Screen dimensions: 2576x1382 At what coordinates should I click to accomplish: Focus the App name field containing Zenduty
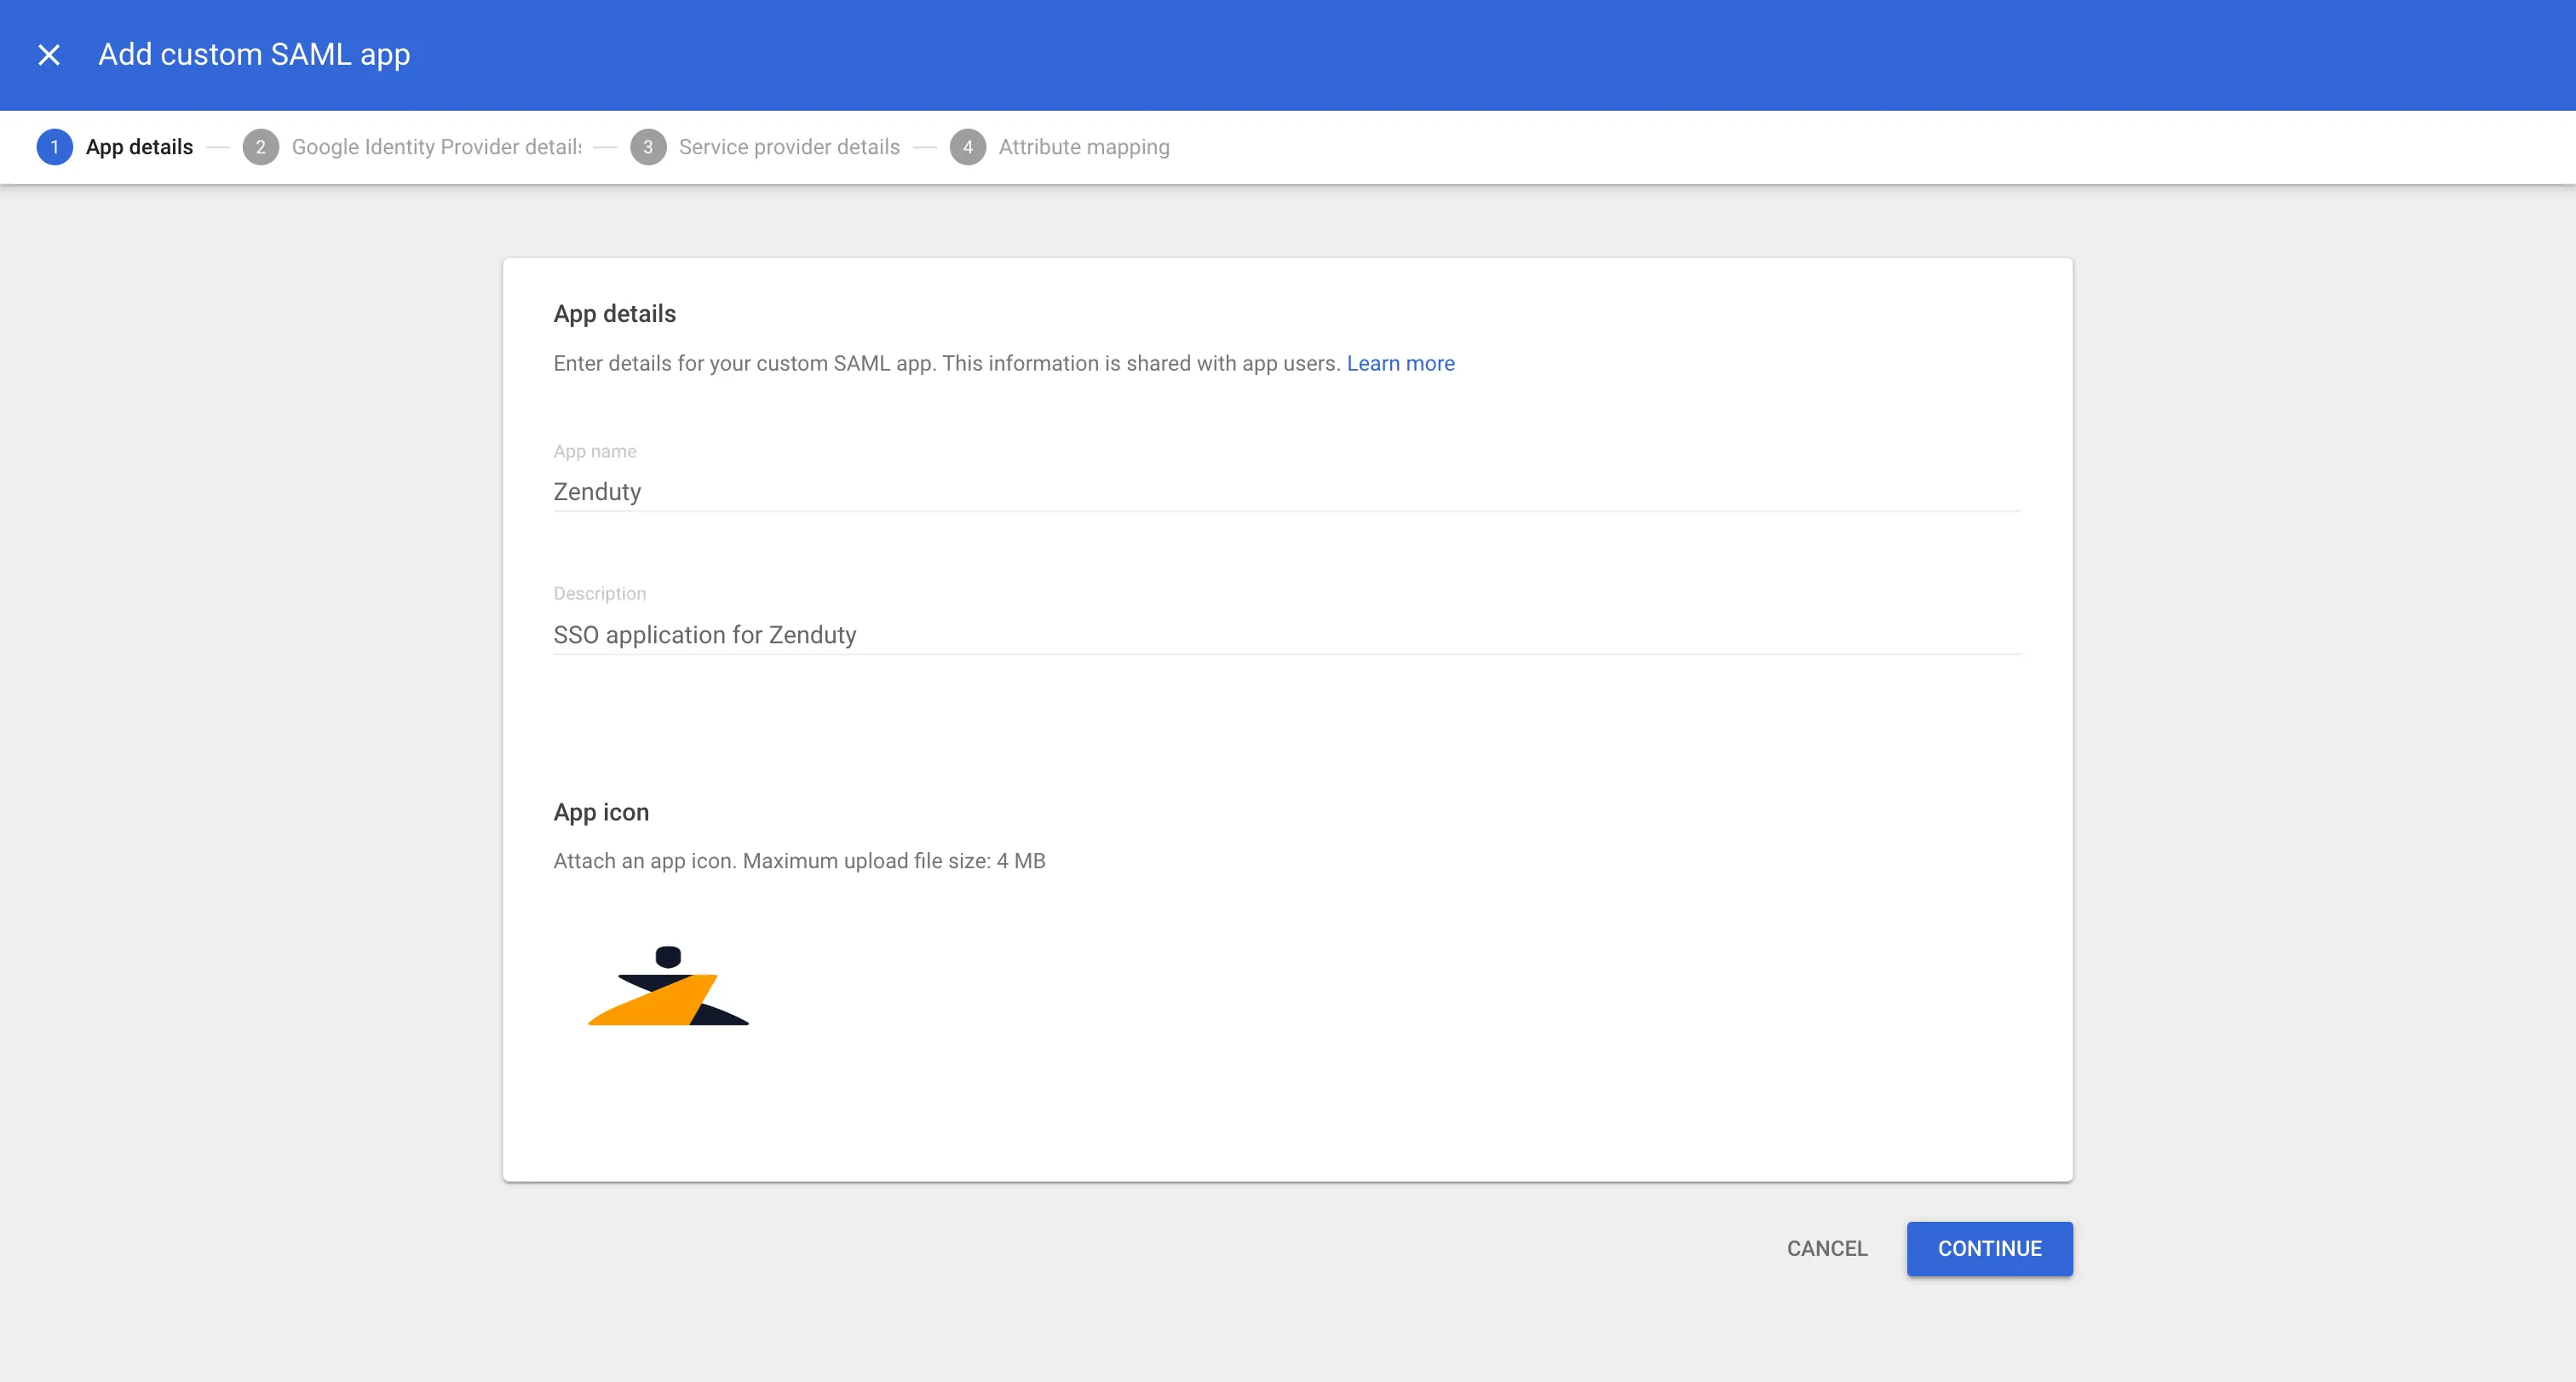pyautogui.click(x=1286, y=492)
